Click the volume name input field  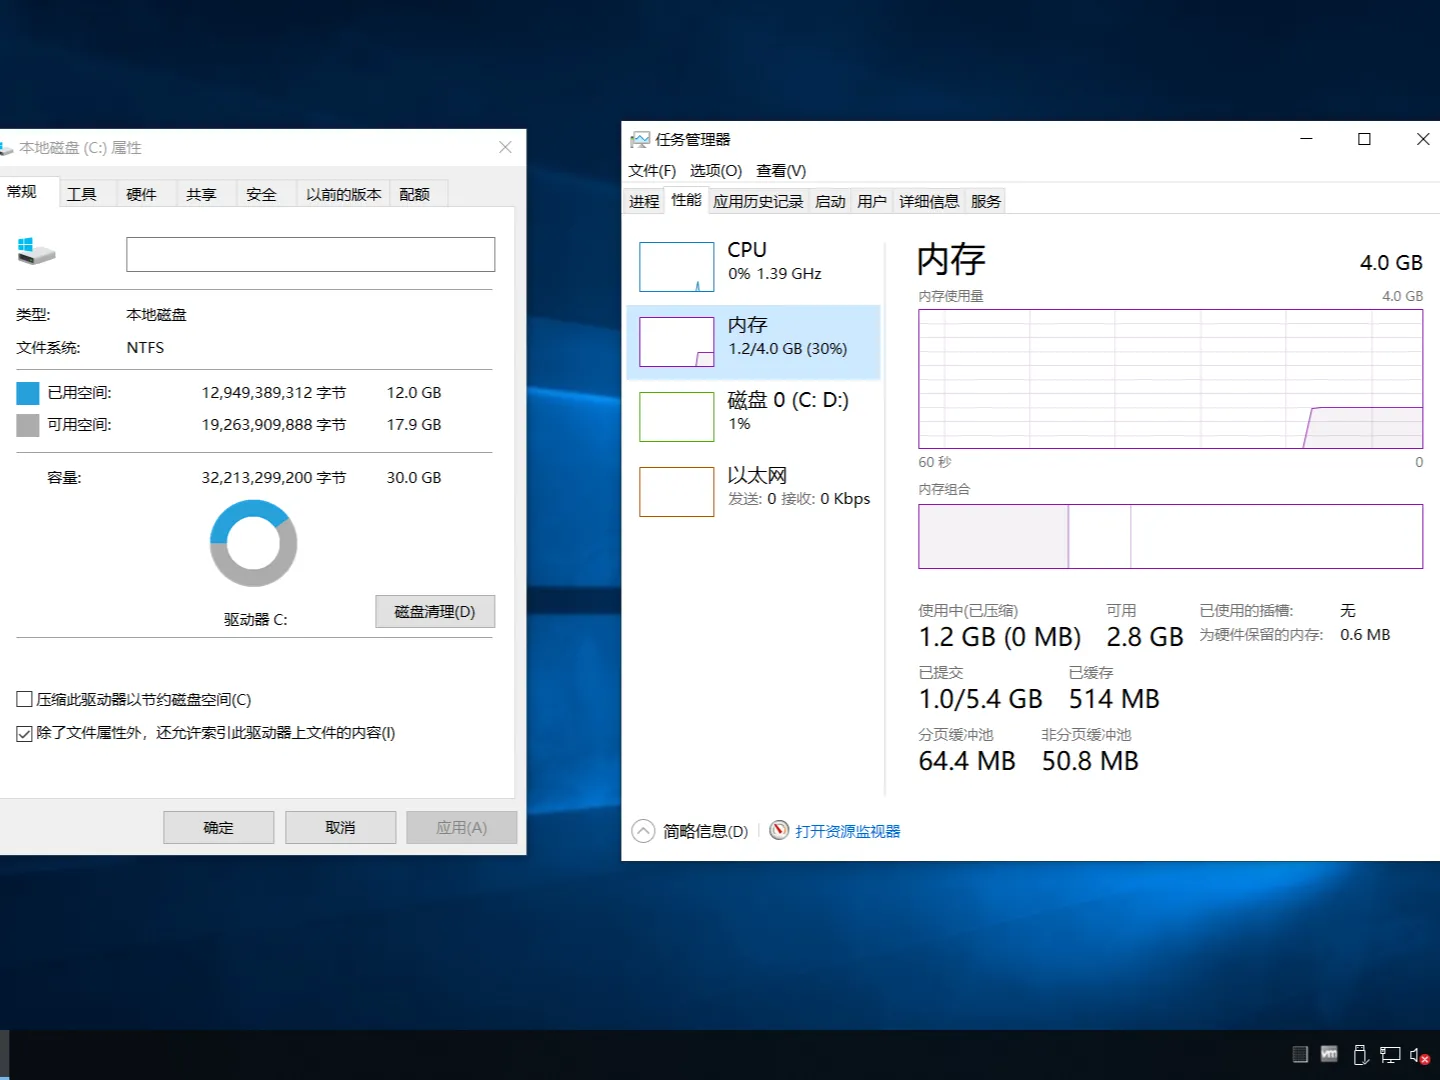pyautogui.click(x=310, y=254)
